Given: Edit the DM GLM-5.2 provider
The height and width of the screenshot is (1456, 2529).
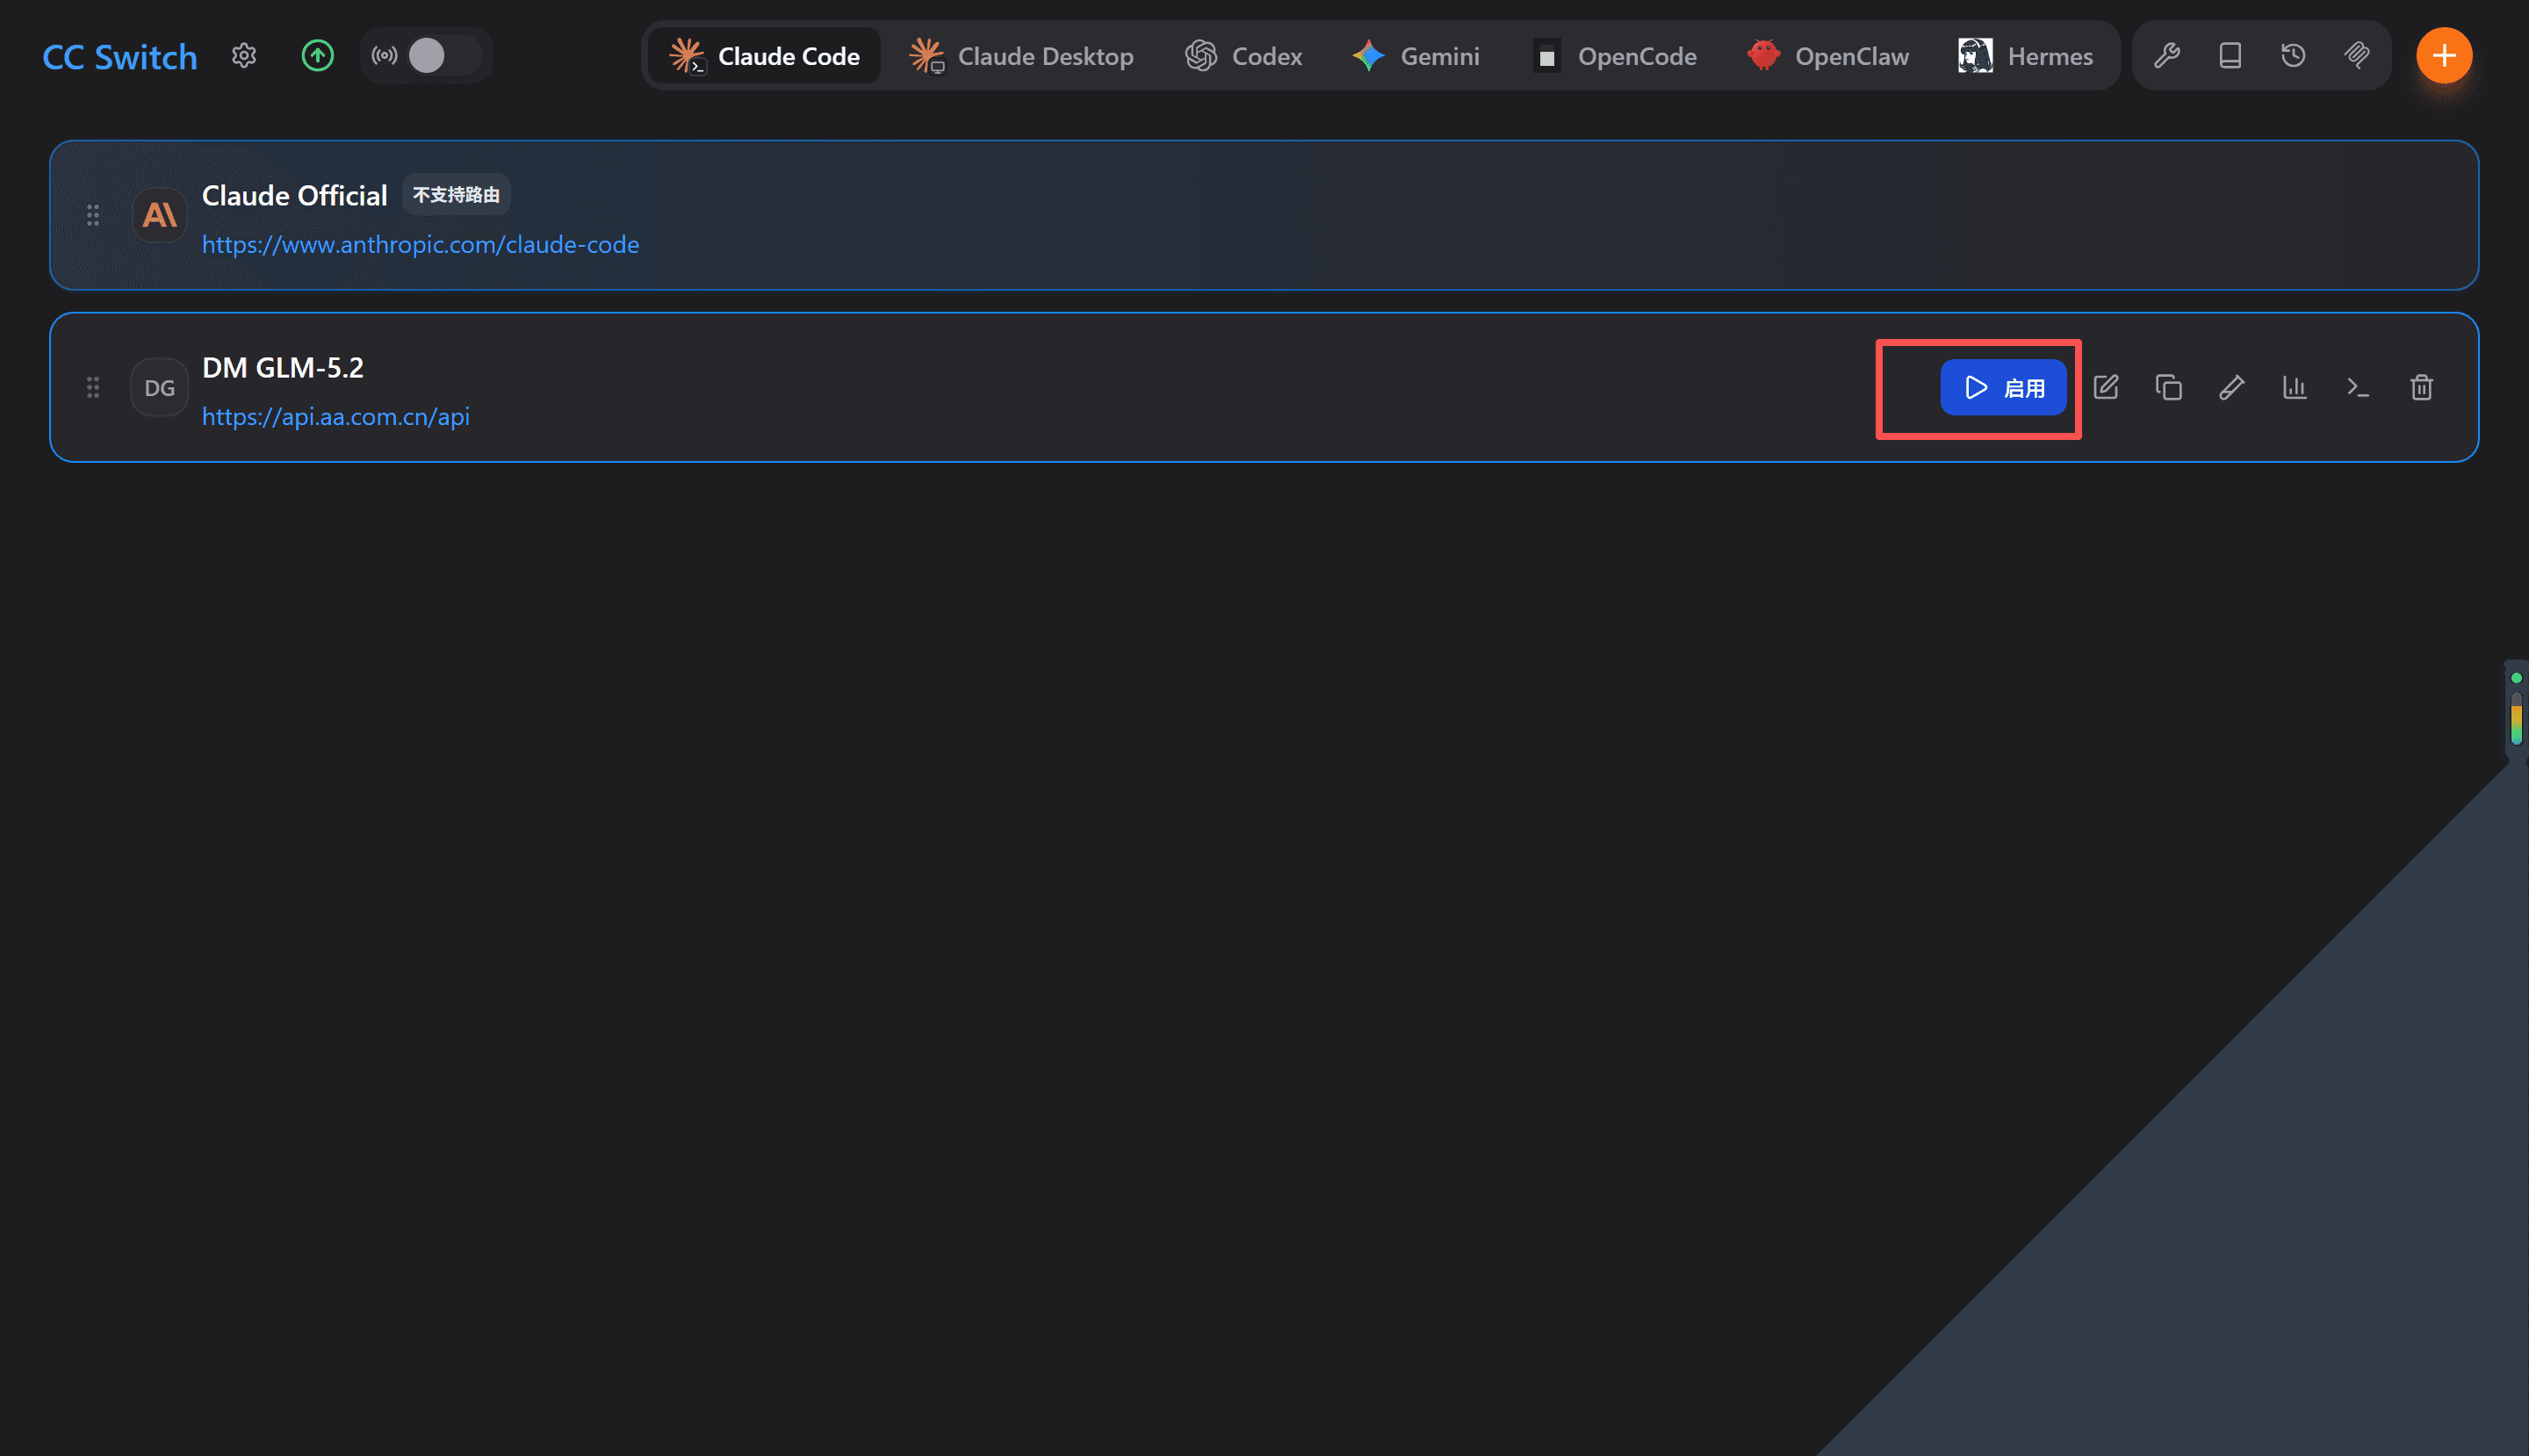Looking at the screenshot, I should click(2106, 387).
